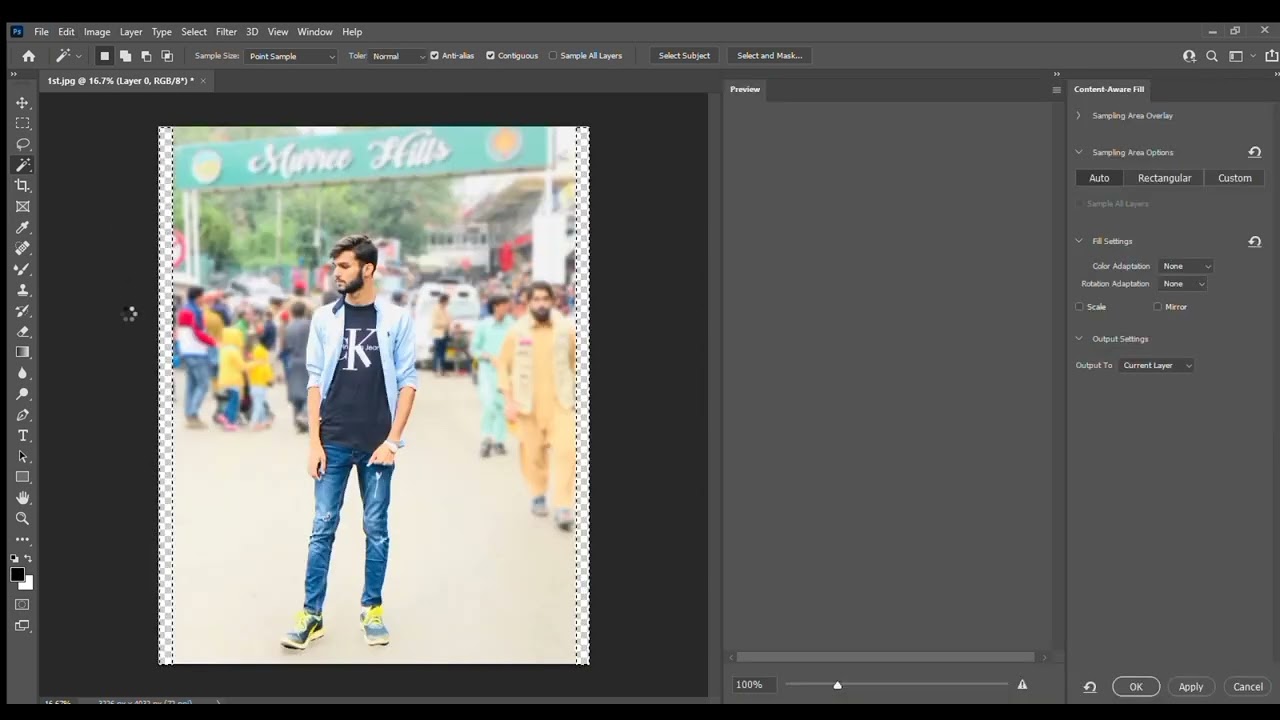Image resolution: width=1280 pixels, height=720 pixels.
Task: Reset the Fill Settings with its arrow icon
Action: pyautogui.click(x=1254, y=241)
